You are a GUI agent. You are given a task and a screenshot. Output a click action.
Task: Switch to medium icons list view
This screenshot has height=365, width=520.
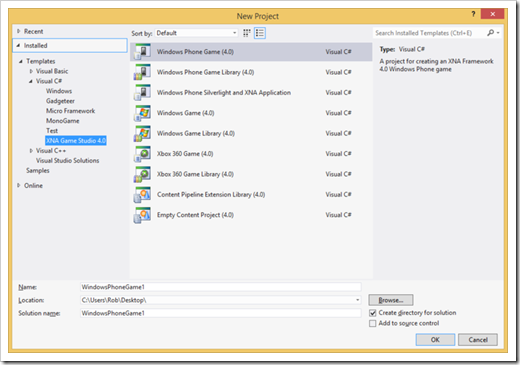[260, 33]
